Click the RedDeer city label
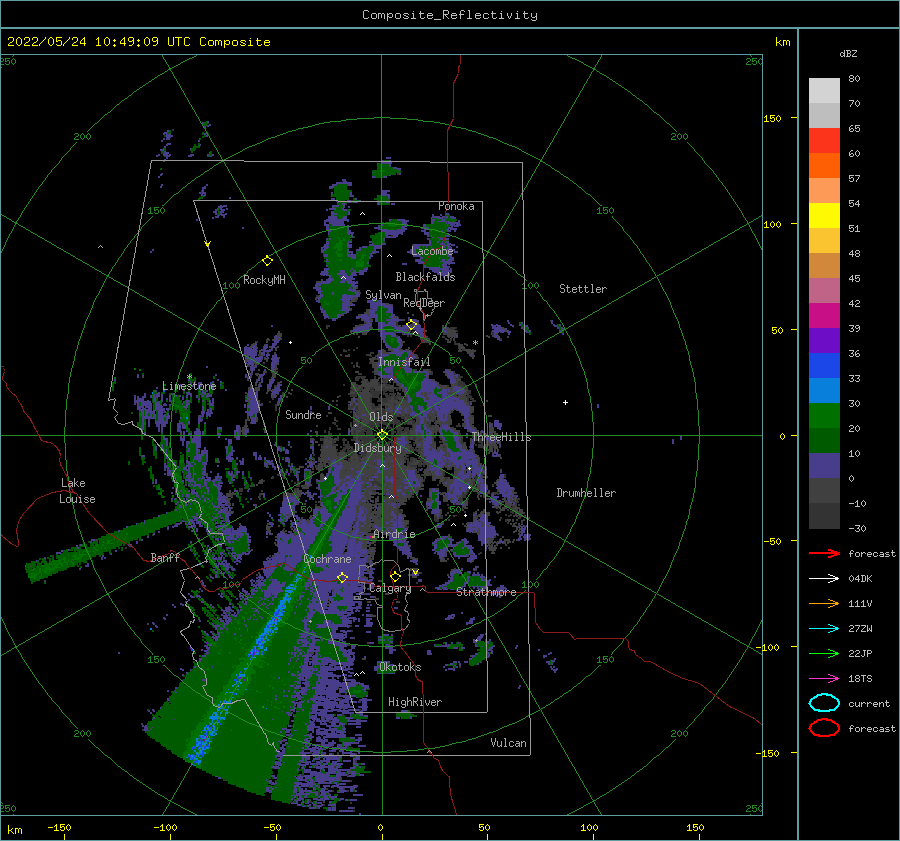900x841 pixels. tap(424, 303)
